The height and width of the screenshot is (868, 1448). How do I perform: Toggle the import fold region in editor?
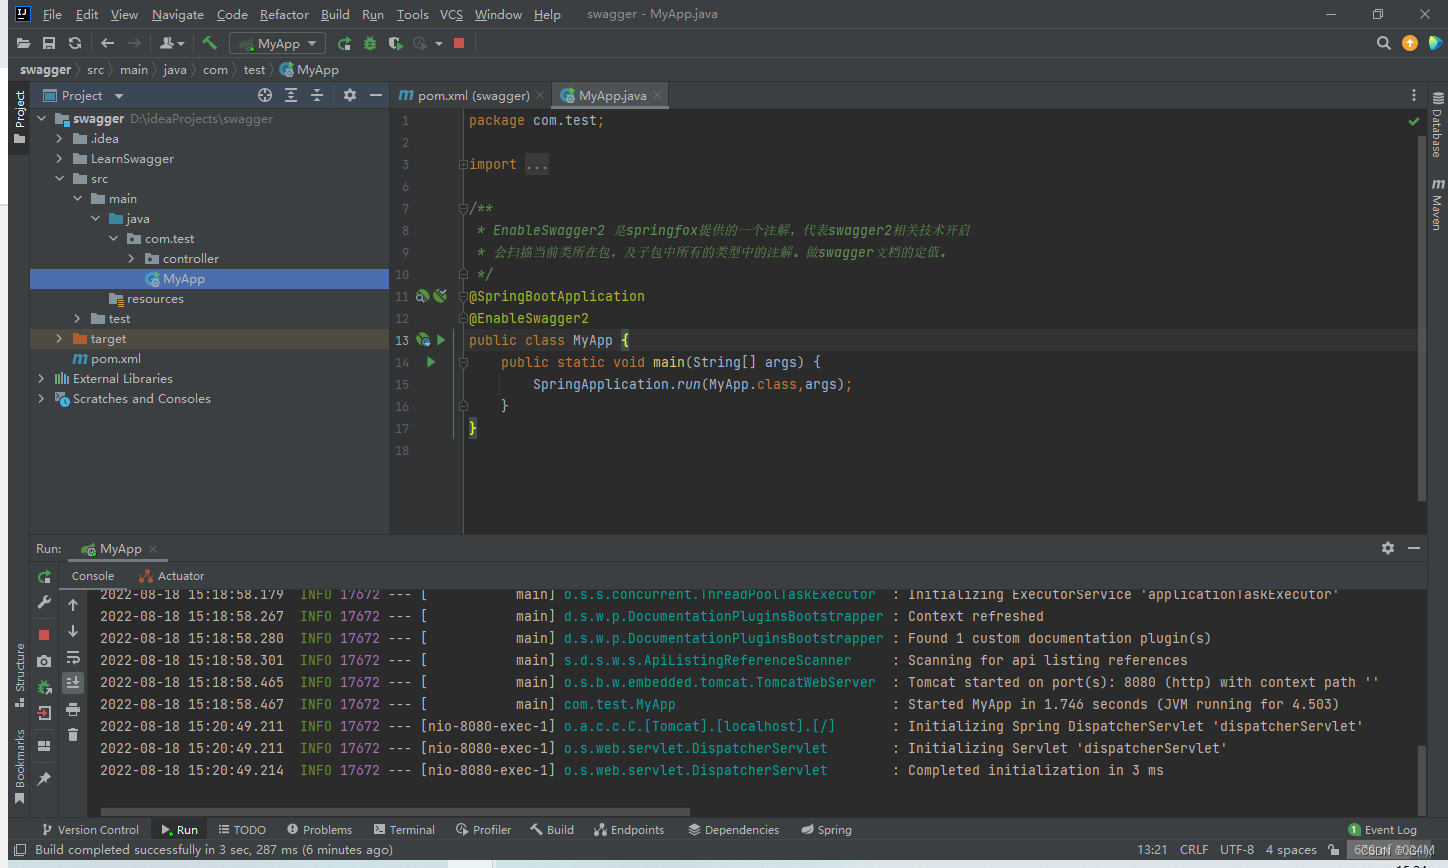pyautogui.click(x=463, y=164)
